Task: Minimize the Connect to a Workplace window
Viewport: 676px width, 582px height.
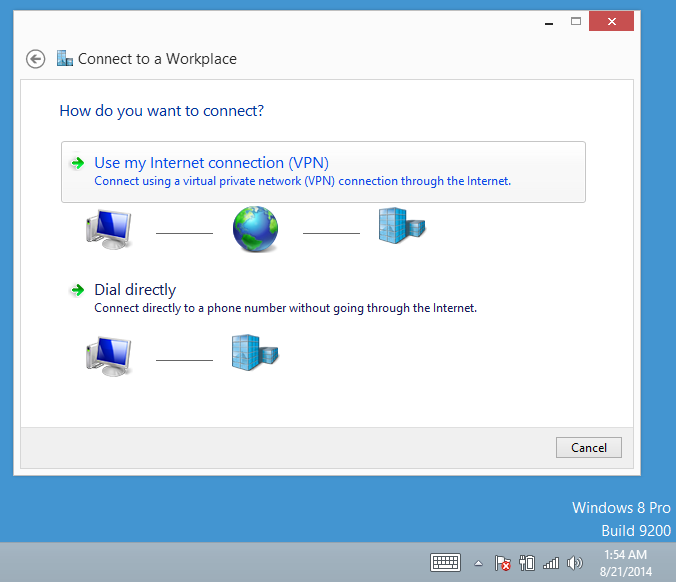Action: coord(549,22)
